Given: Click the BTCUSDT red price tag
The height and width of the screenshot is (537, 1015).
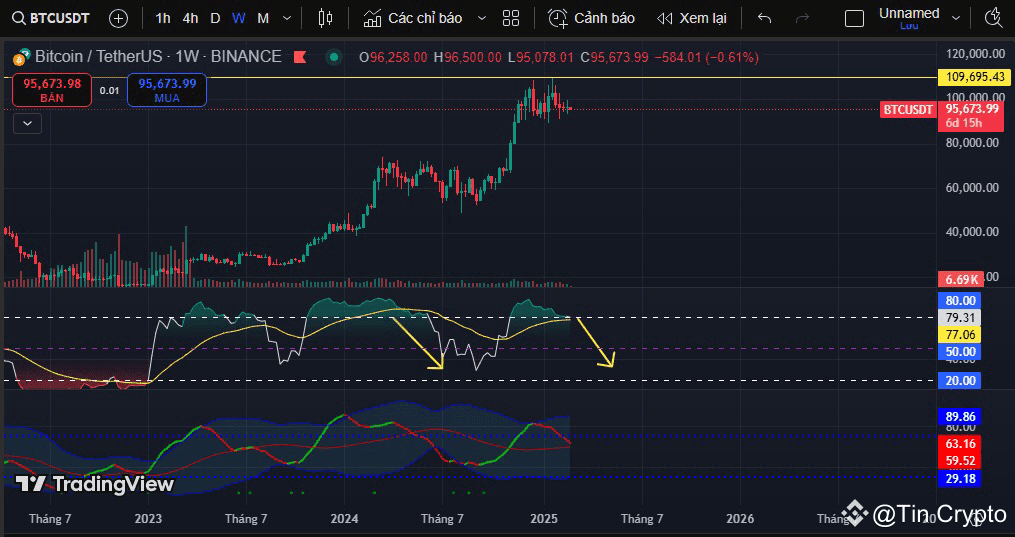Looking at the screenshot, I should pos(908,109).
